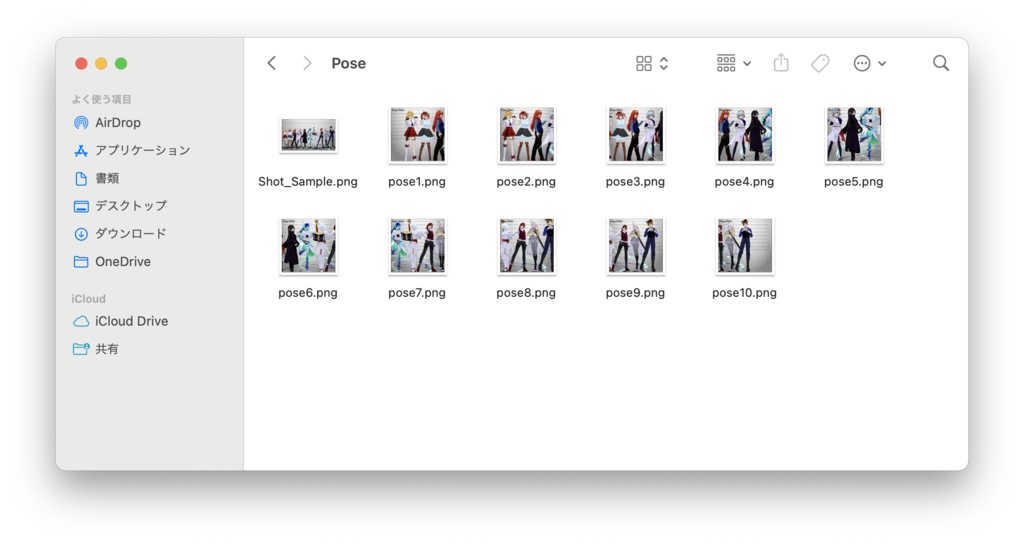
Task: Minimize the window with yellow button
Action: coord(101,63)
